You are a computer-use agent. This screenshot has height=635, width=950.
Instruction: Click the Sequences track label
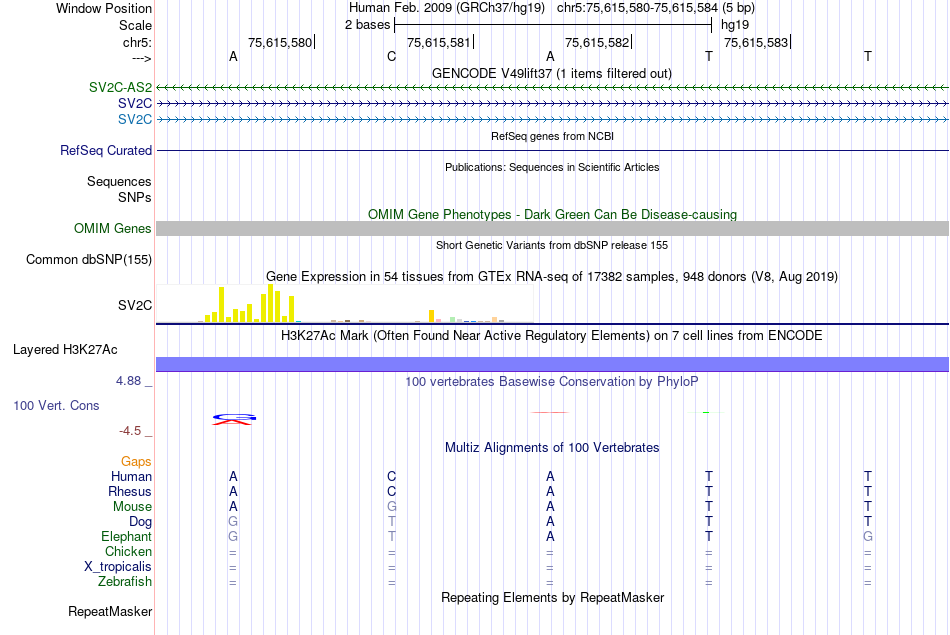coord(119,181)
